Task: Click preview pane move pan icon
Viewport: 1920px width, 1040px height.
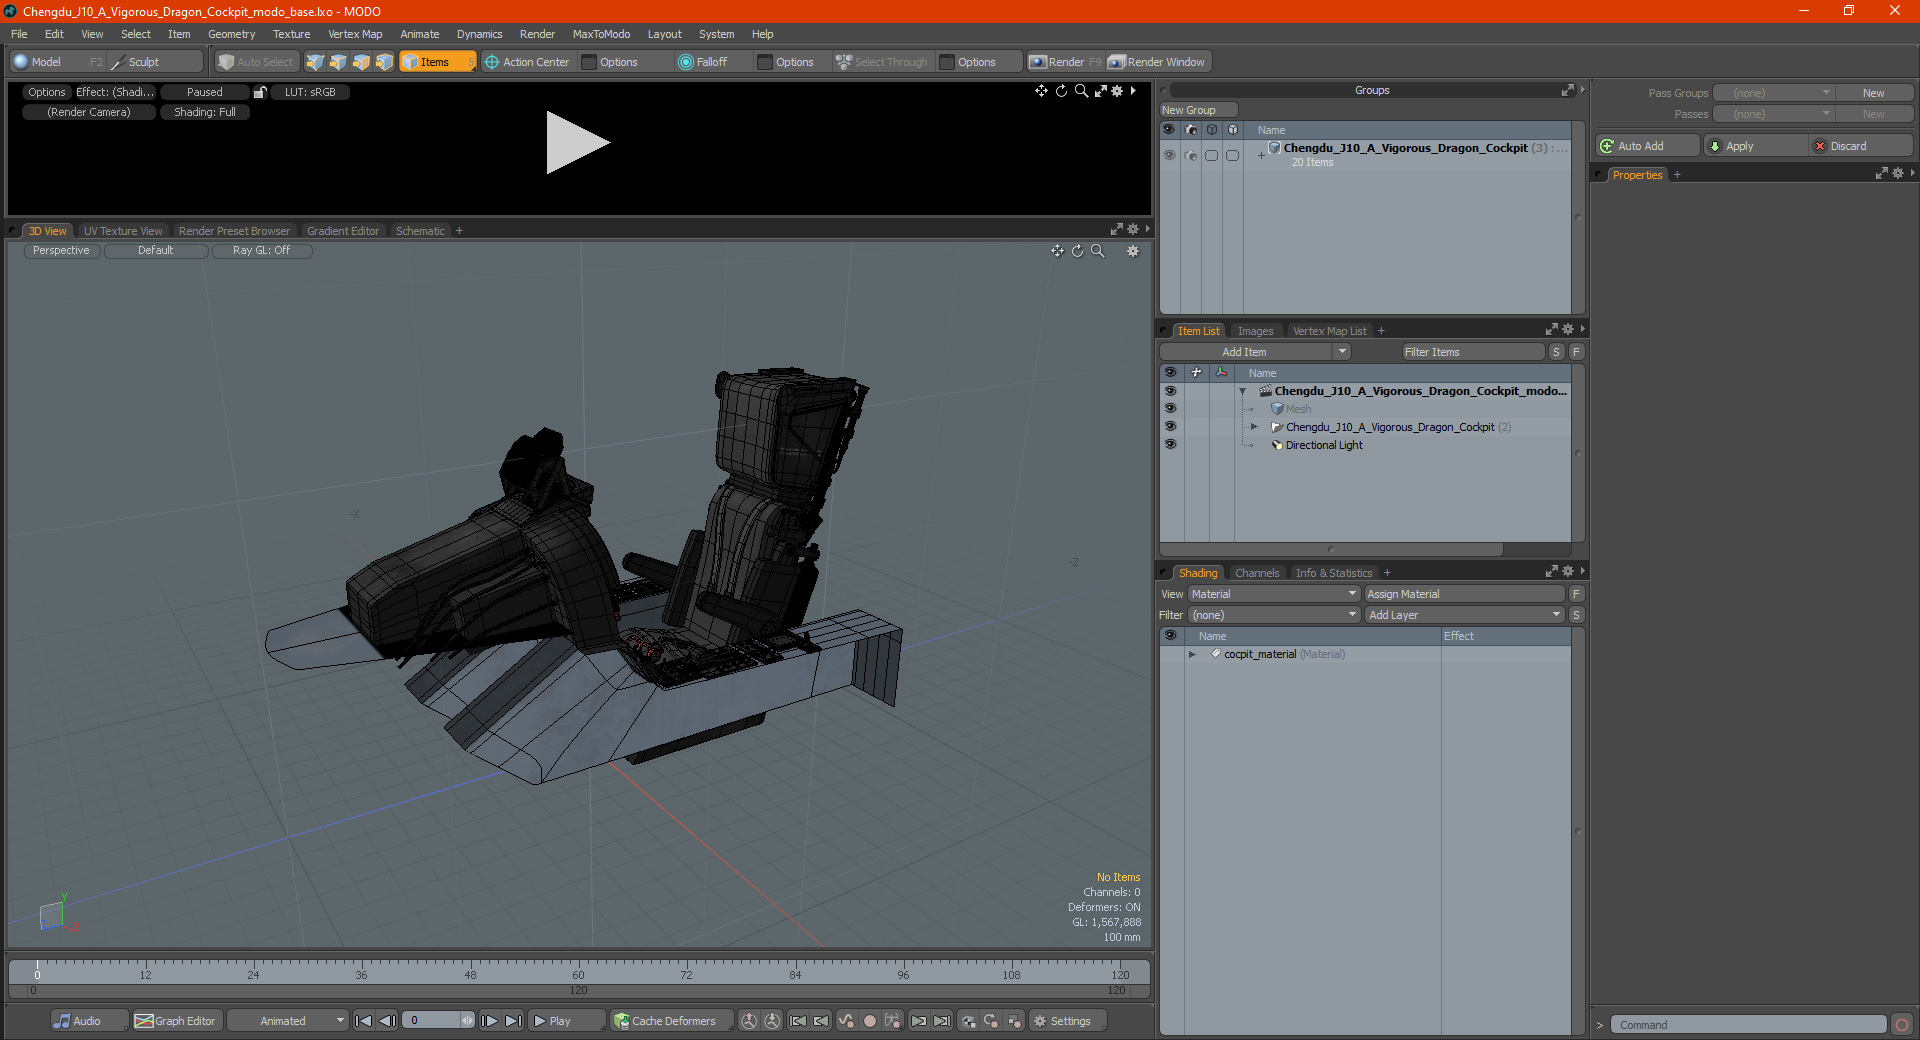Action: pos(1041,91)
